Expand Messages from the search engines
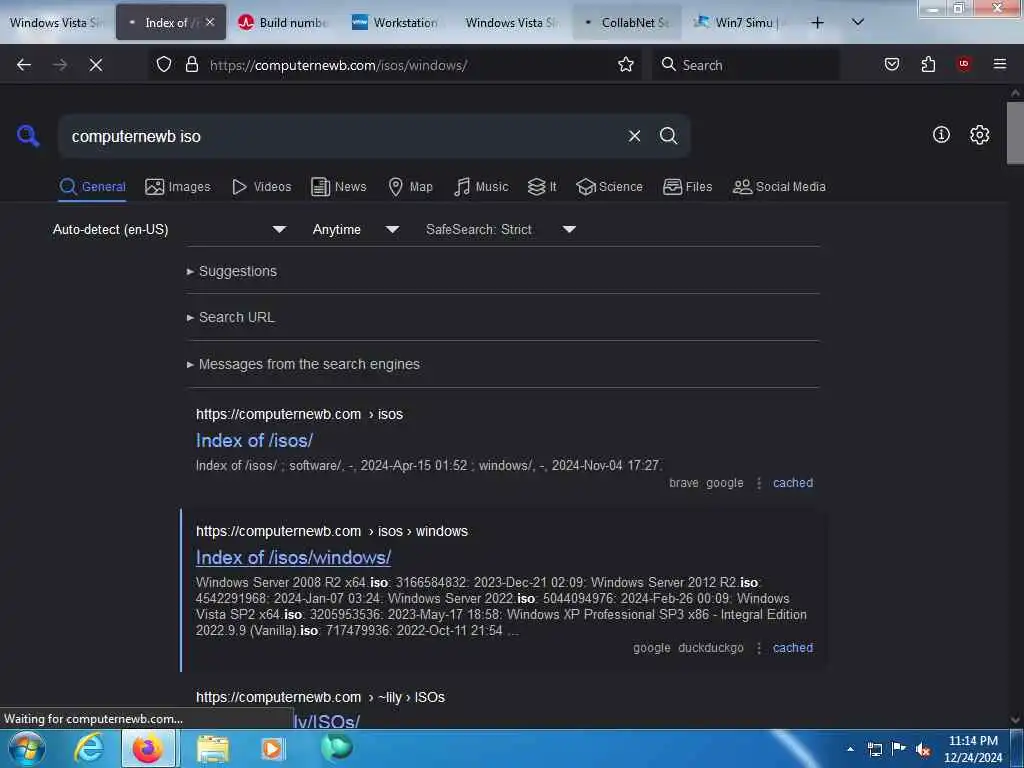Viewport: 1024px width, 768px height. [303, 364]
